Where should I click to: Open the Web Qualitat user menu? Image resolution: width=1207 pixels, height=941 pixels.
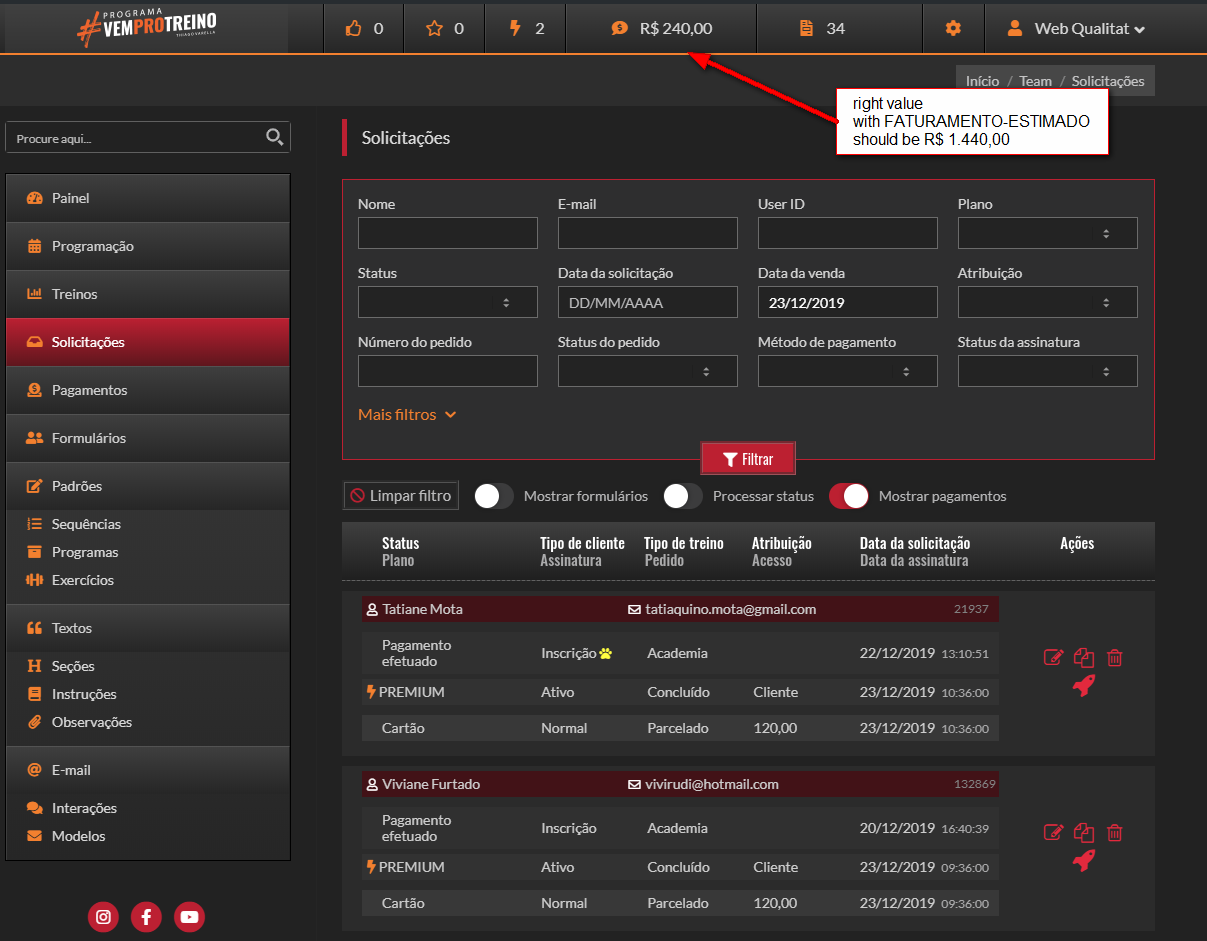click(1077, 28)
